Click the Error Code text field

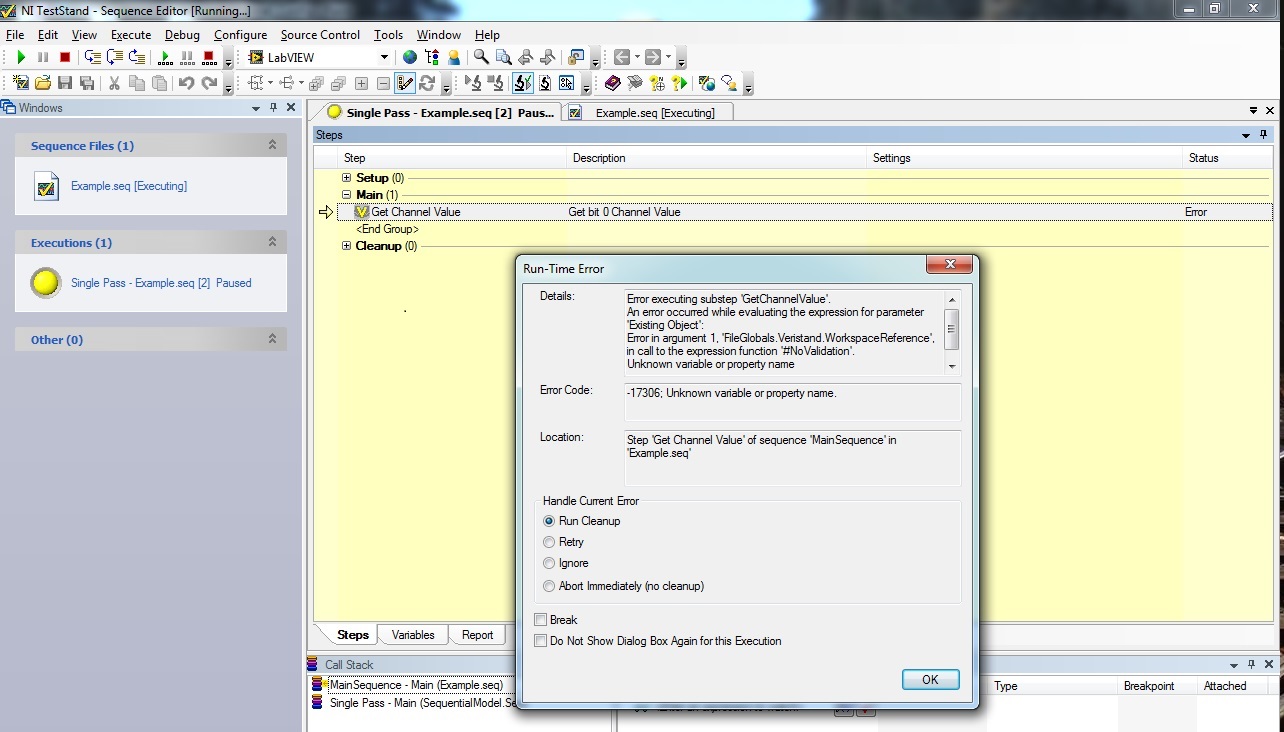(791, 401)
